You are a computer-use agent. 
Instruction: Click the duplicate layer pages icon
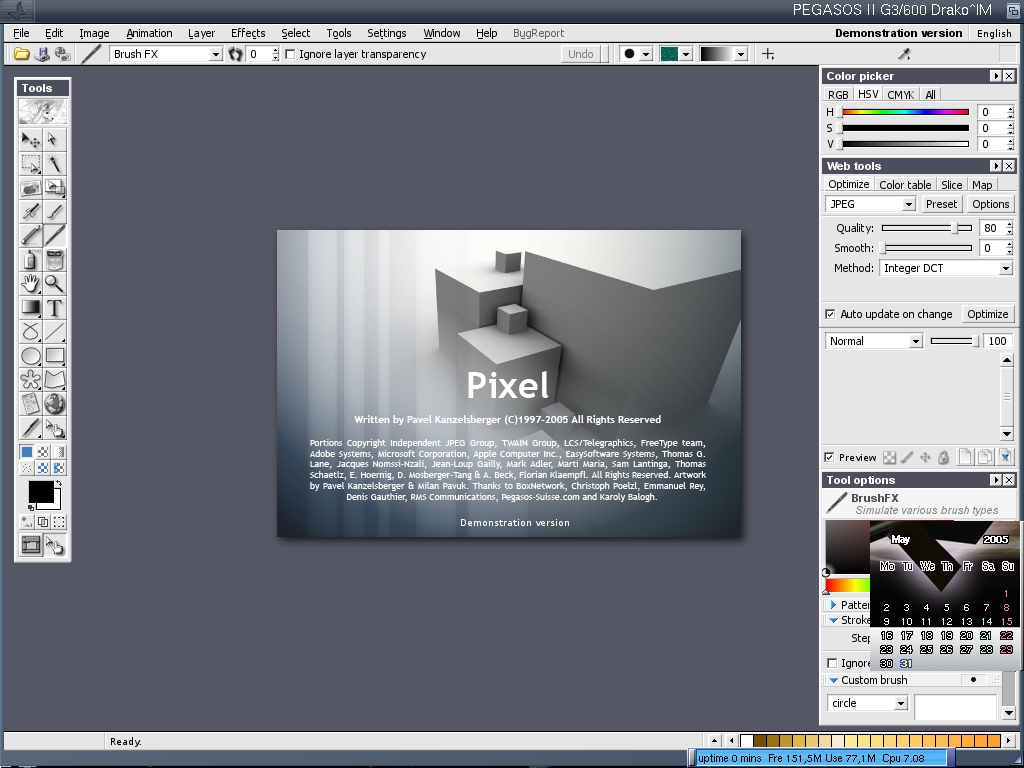pos(985,457)
